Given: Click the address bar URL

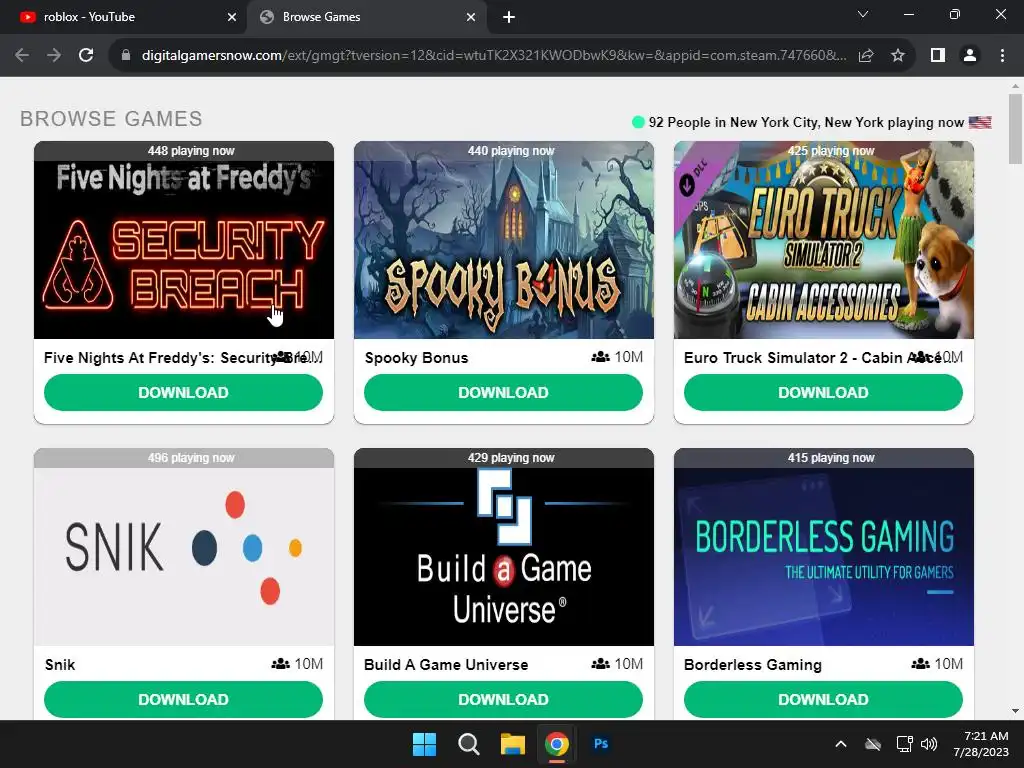Looking at the screenshot, I should pos(494,56).
